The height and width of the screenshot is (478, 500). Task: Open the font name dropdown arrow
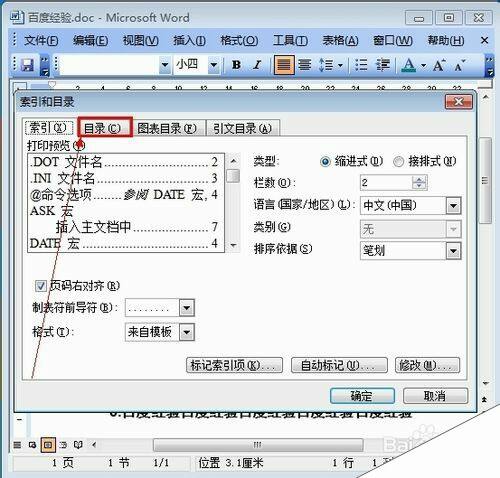[164, 65]
